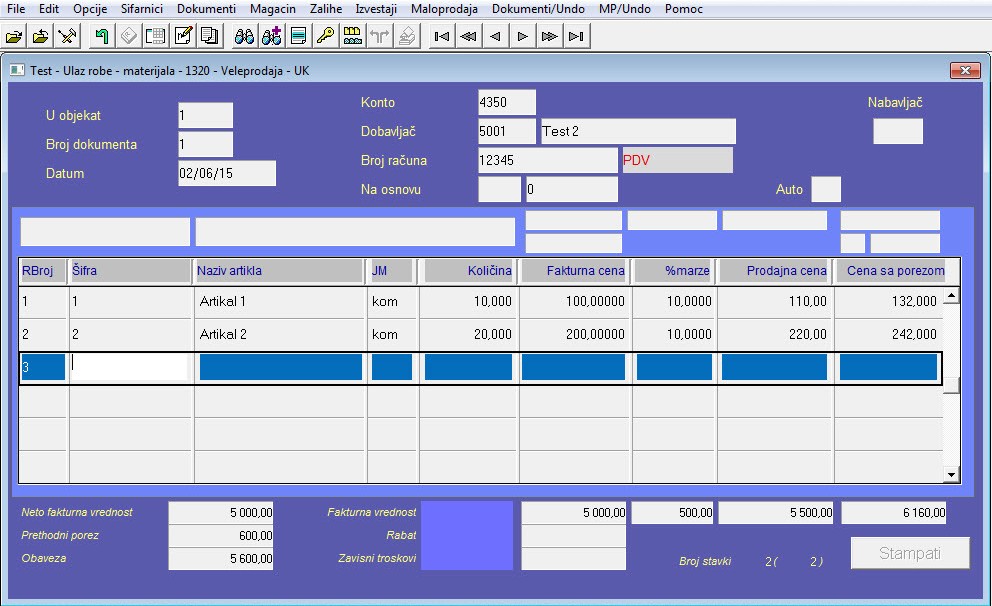Select the Artikal 1 name cell
The height and width of the screenshot is (606, 992).
[280, 302]
